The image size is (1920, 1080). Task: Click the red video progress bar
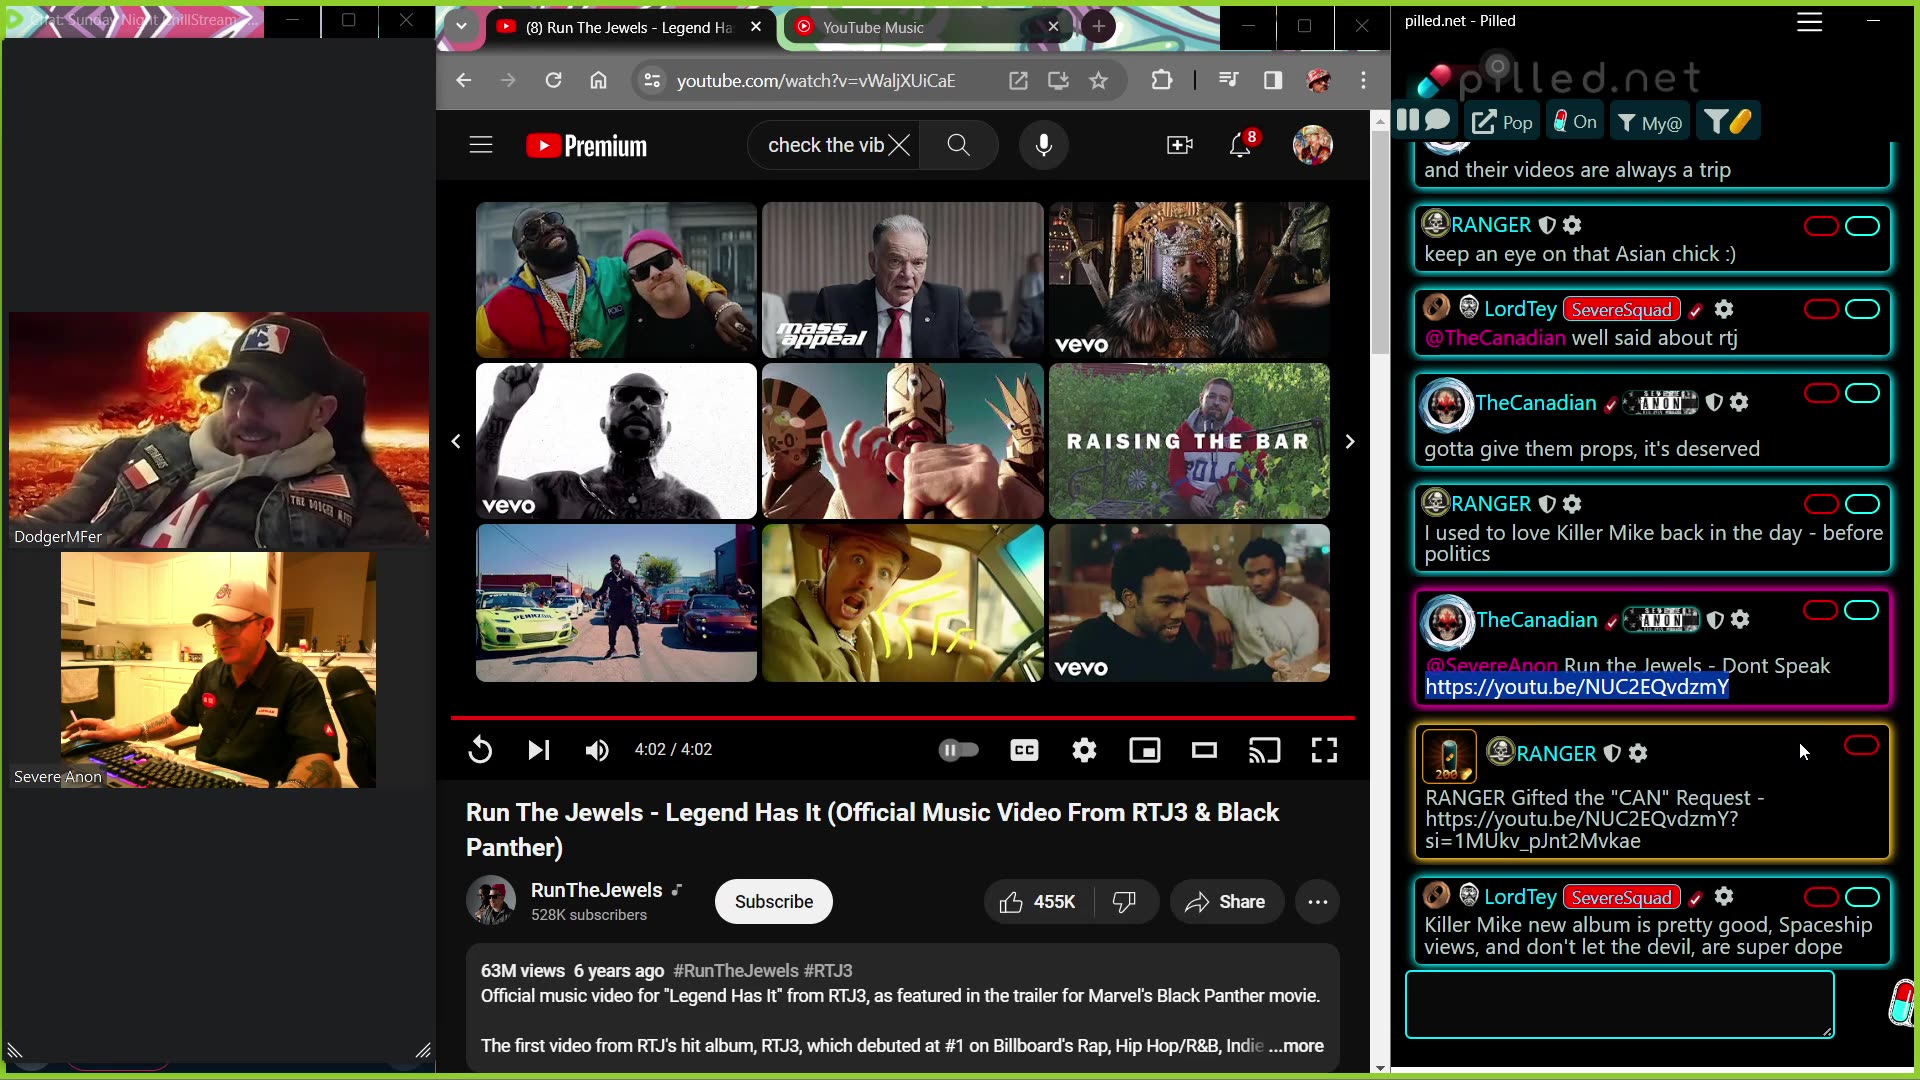(x=902, y=717)
